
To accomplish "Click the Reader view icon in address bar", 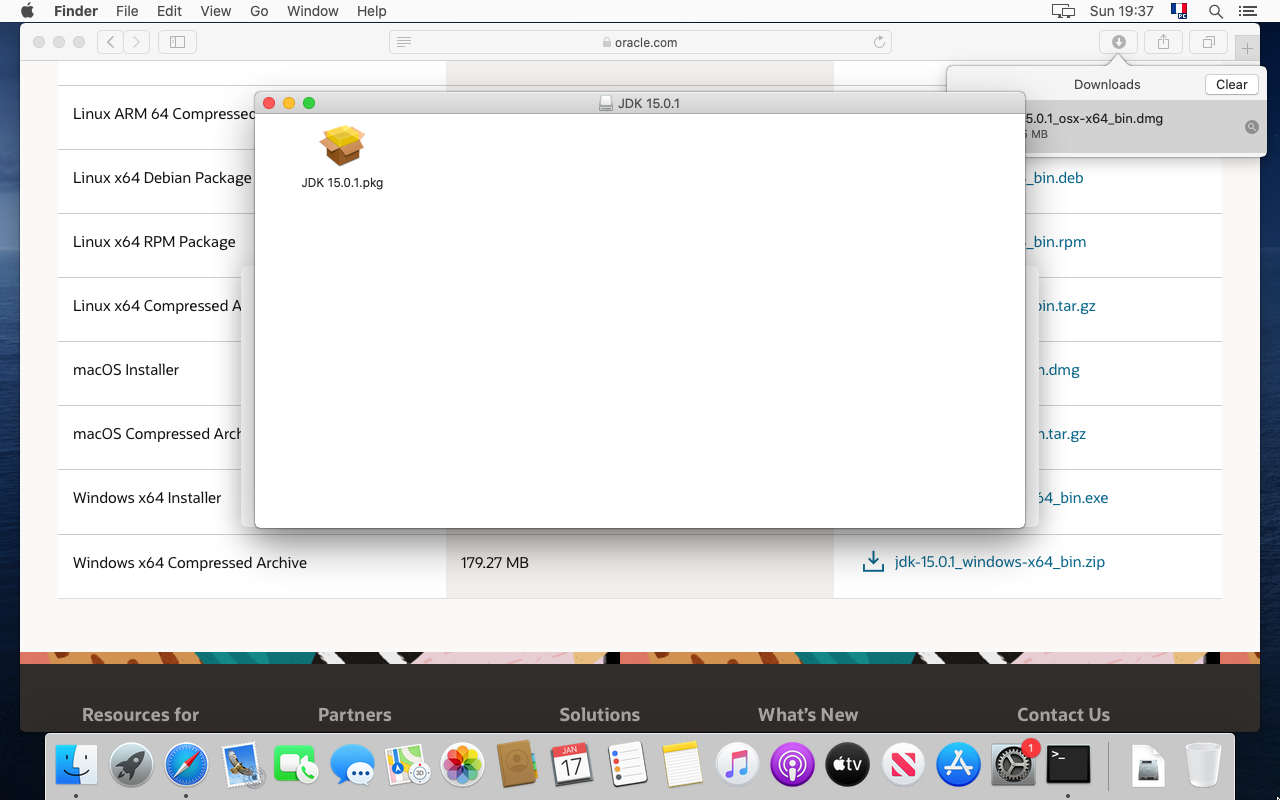I will tap(404, 42).
